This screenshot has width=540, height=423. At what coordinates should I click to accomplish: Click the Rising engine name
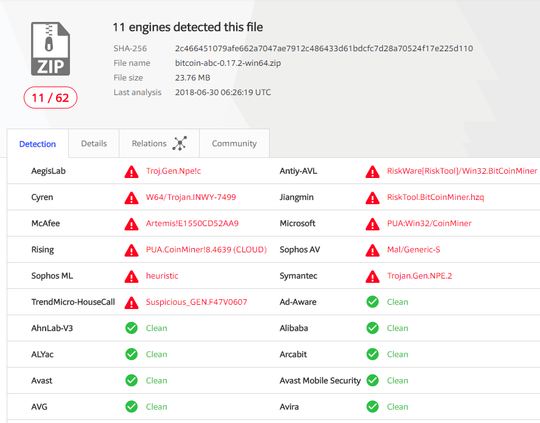click(42, 249)
